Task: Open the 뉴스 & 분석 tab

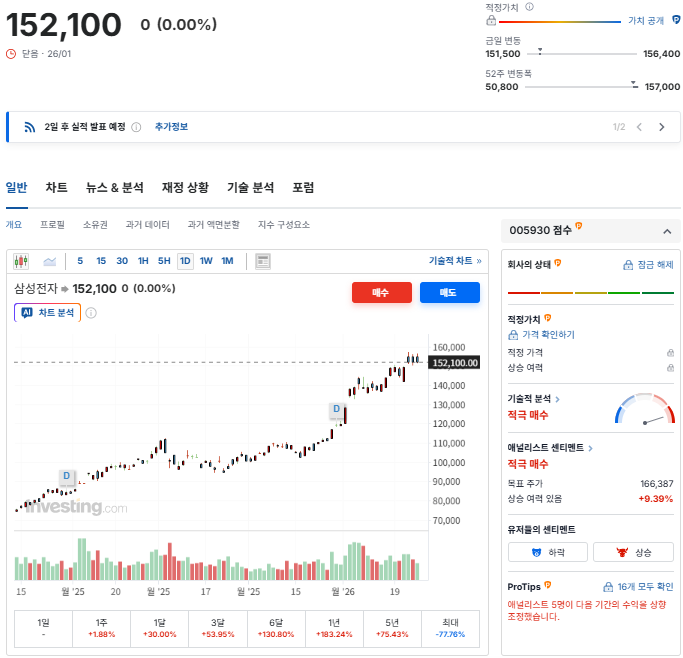Action: pyautogui.click(x=115, y=188)
